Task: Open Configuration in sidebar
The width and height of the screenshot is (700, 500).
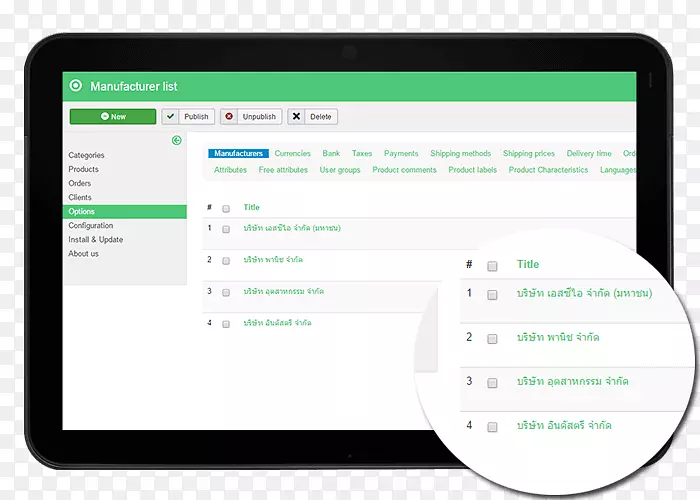Action: (91, 225)
